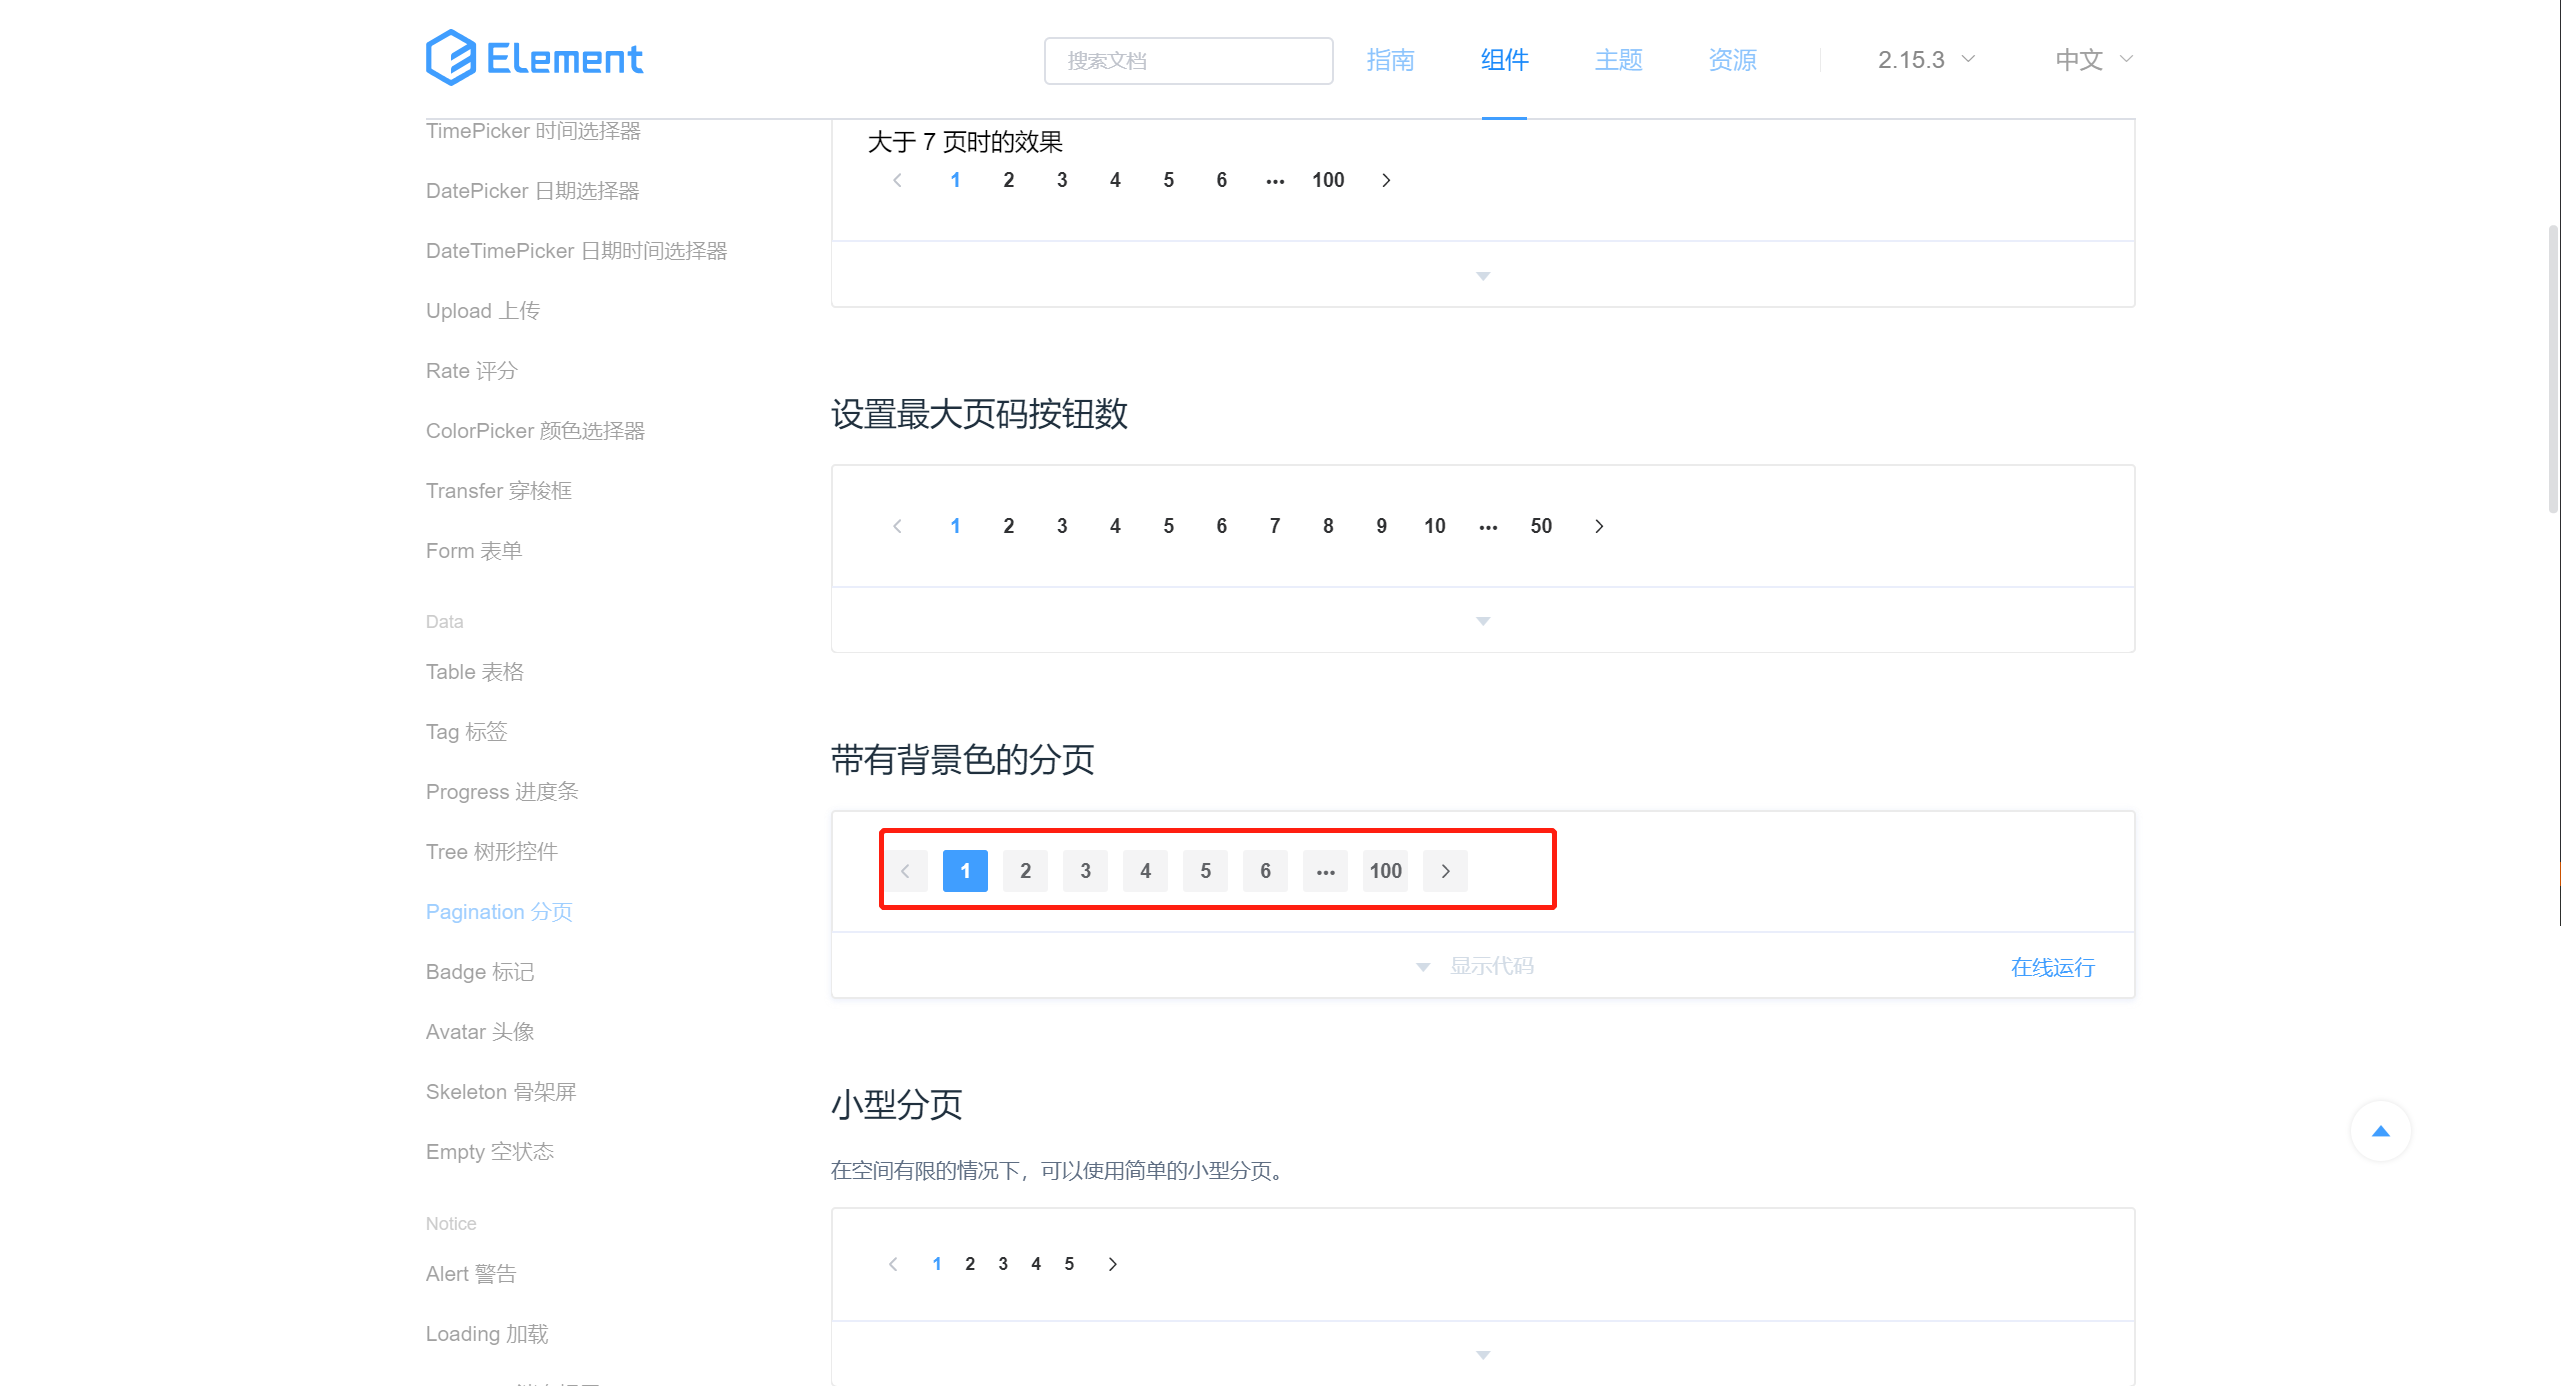
Task: Open DatePicker 日期选择器 in sidebar
Action: [532, 191]
